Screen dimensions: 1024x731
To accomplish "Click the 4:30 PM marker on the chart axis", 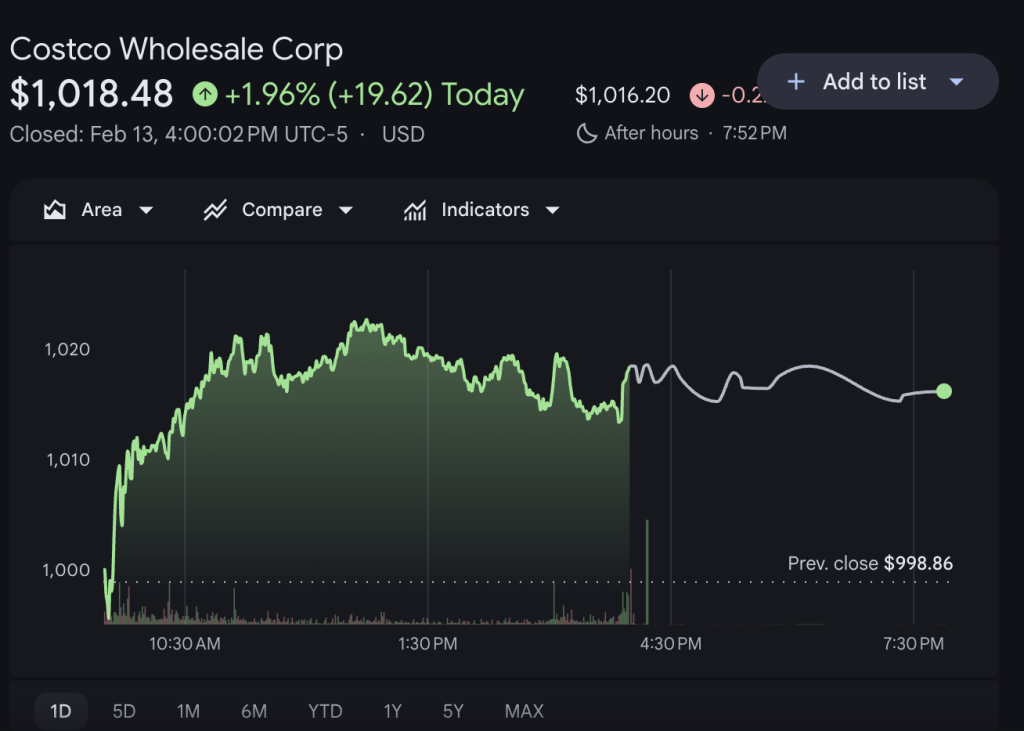I will click(x=669, y=644).
